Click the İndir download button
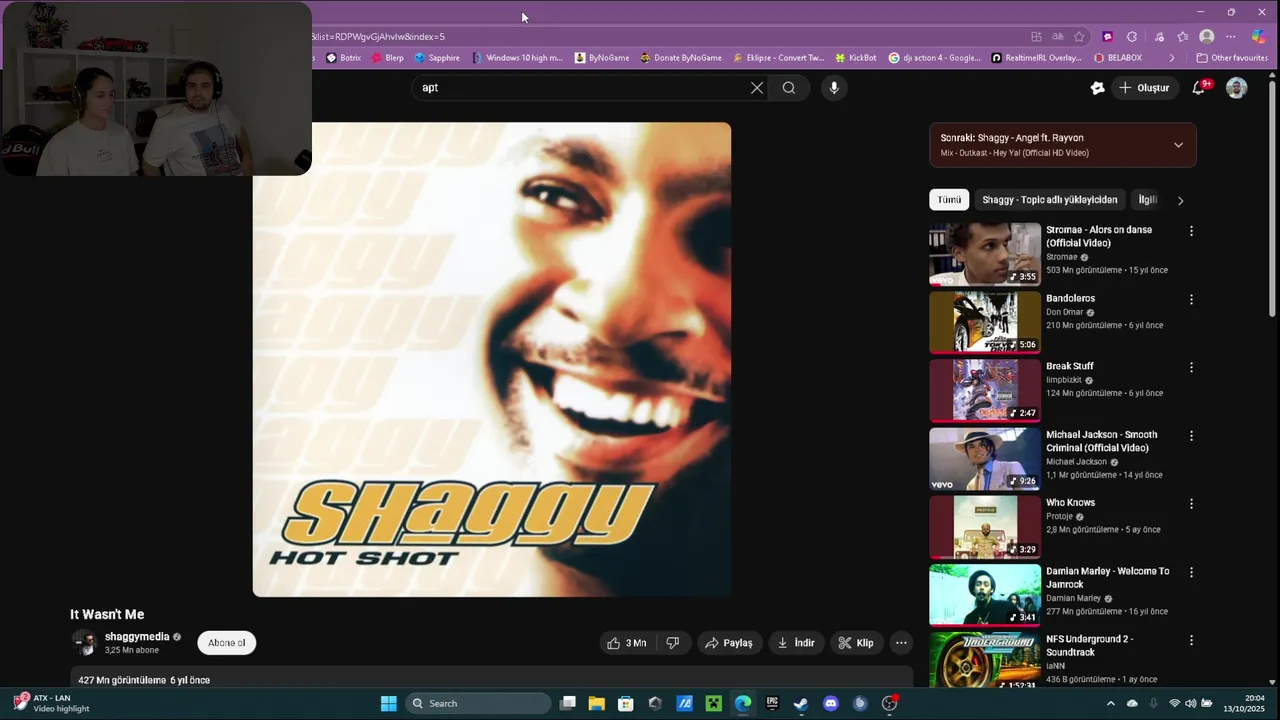The height and width of the screenshot is (720, 1280). [x=796, y=643]
